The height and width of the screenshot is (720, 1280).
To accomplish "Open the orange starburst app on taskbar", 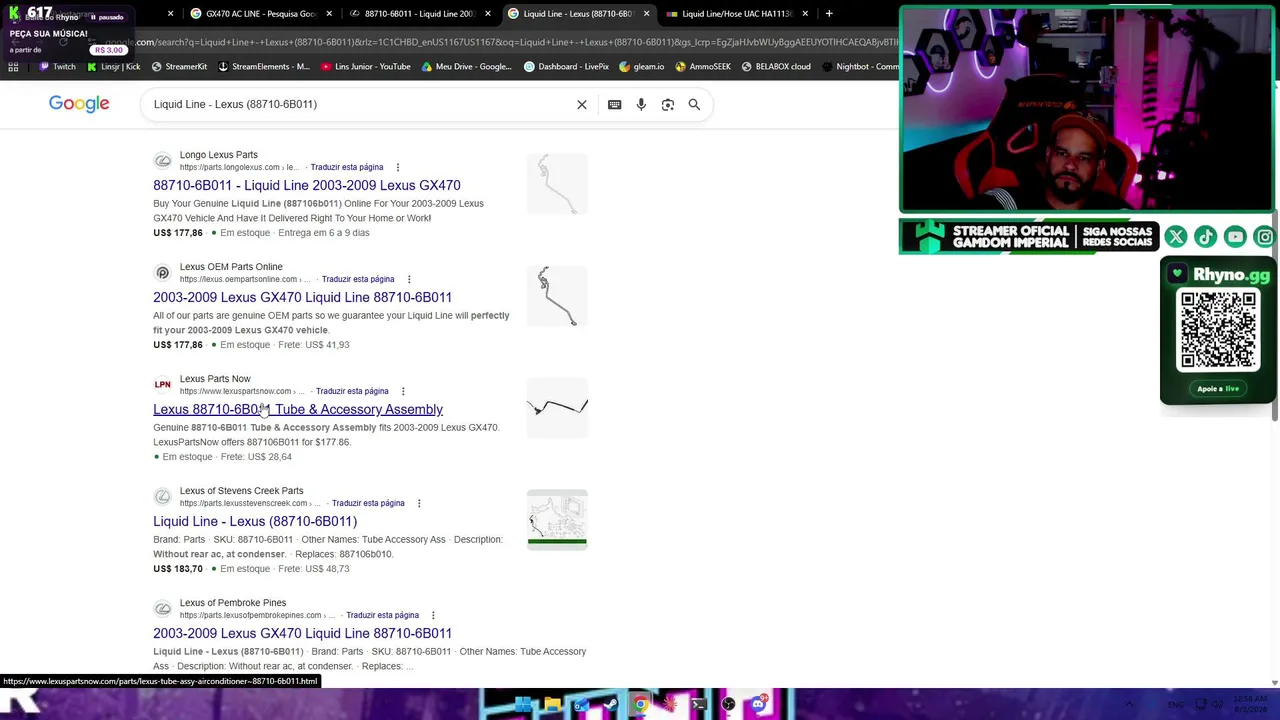I will (x=669, y=705).
